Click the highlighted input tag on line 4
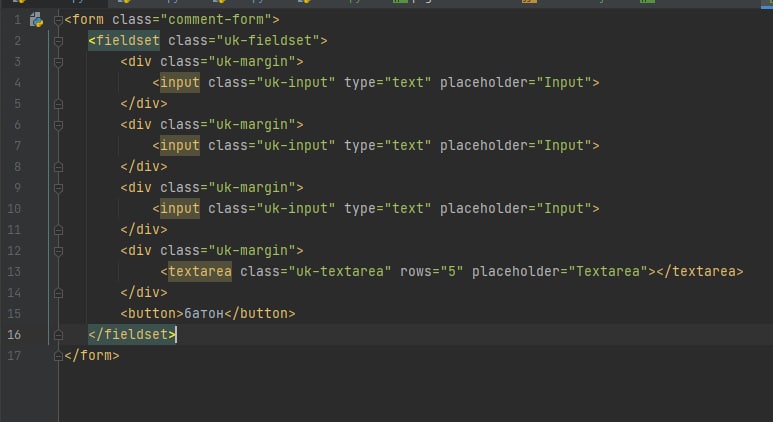Screen dimensions: 773x422 tap(180, 82)
